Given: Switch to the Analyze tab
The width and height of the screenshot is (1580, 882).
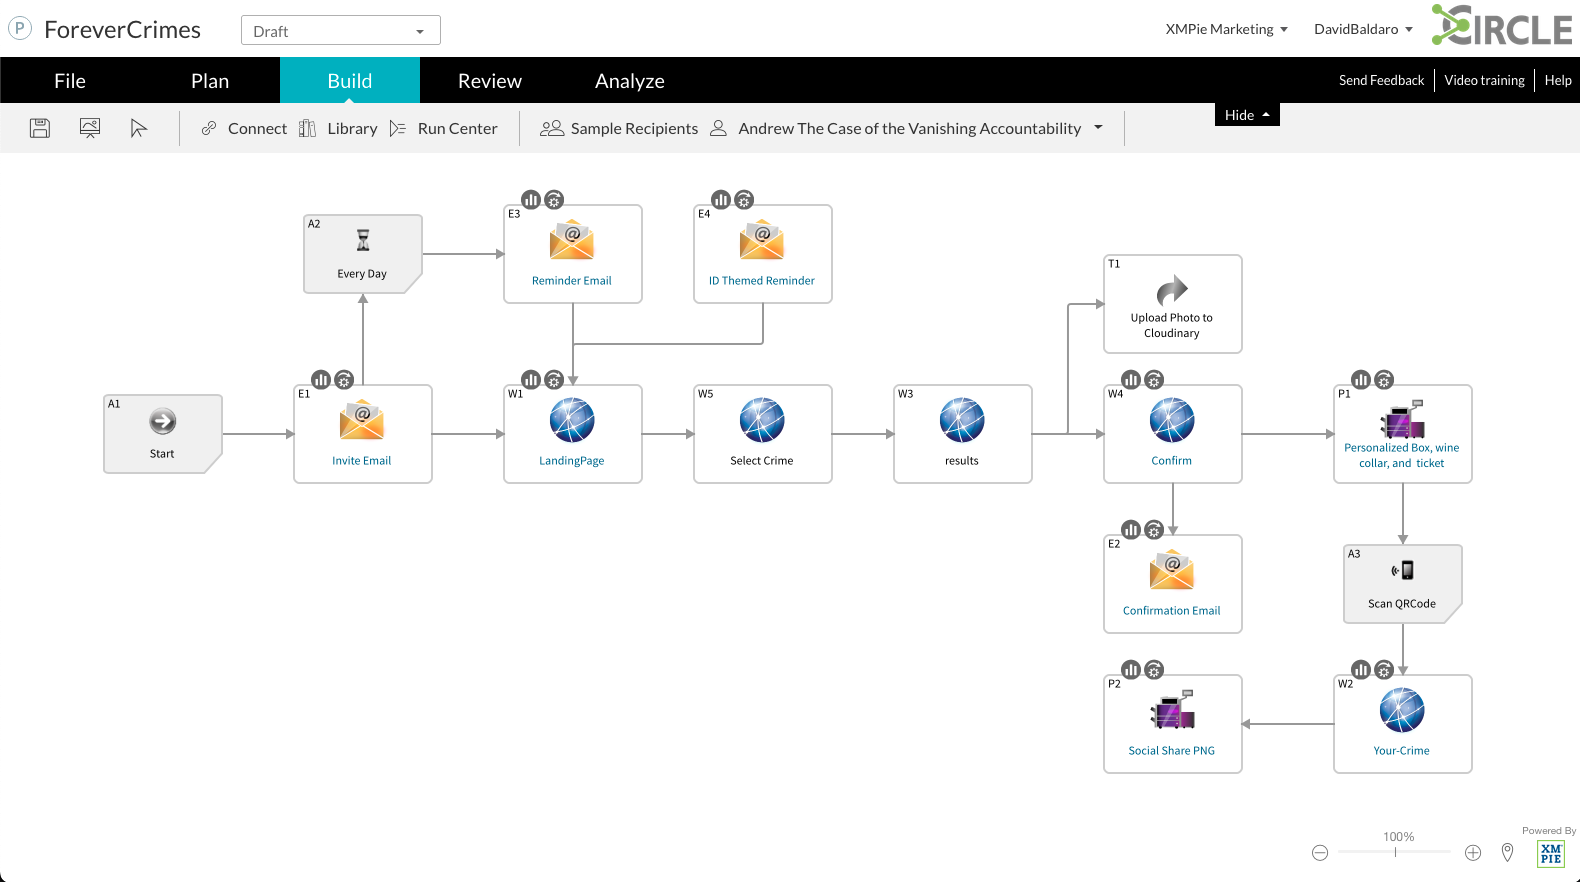Looking at the screenshot, I should tap(629, 81).
